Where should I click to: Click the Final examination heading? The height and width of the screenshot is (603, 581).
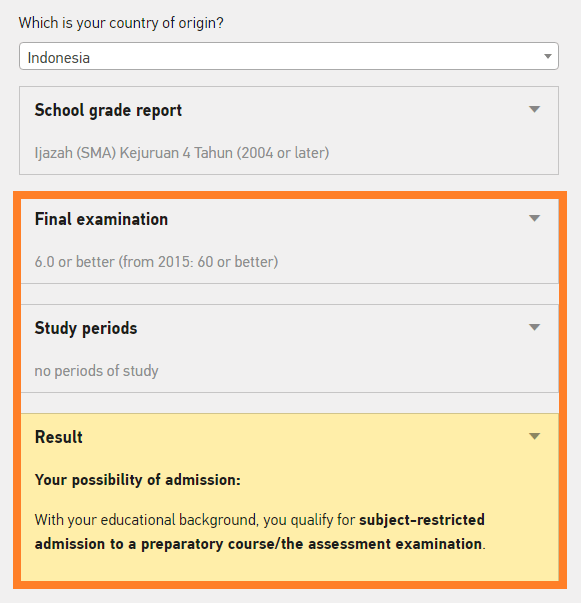click(x=101, y=219)
